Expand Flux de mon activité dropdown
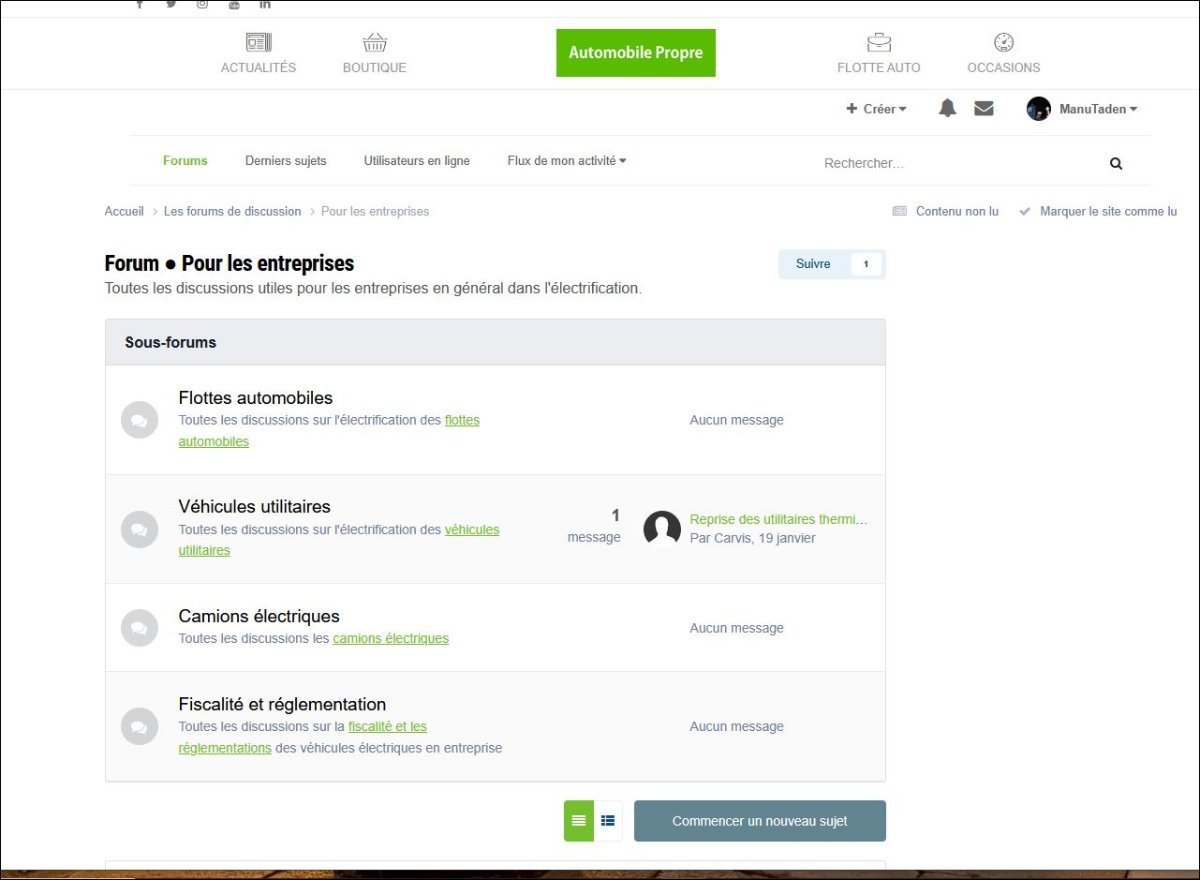This screenshot has width=1200, height=880. (566, 161)
